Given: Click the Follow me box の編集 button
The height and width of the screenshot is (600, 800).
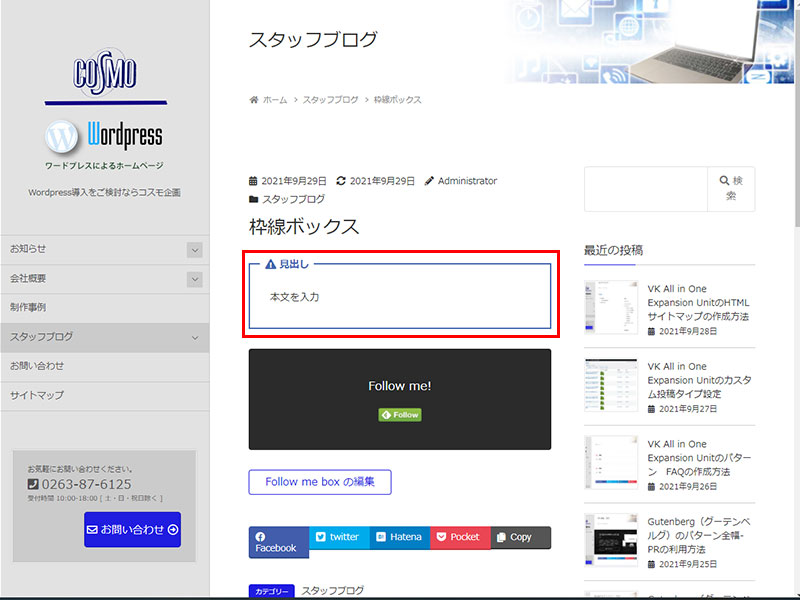Looking at the screenshot, I should coord(320,482).
